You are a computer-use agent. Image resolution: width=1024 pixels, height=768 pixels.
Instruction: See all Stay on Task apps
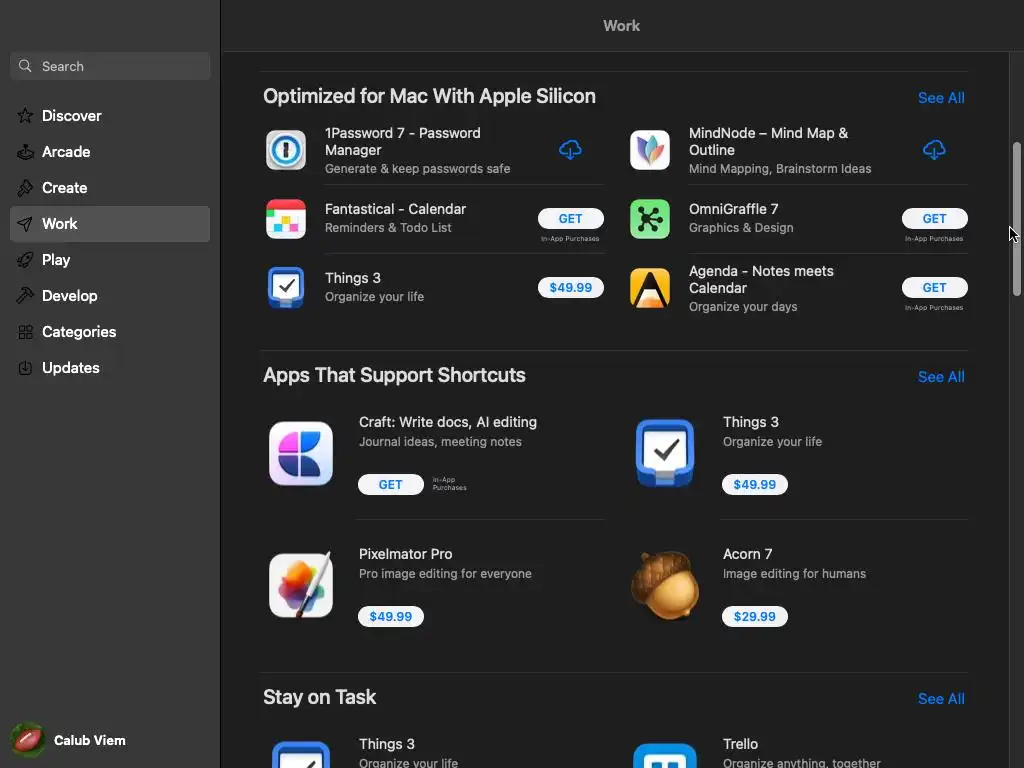(941, 699)
